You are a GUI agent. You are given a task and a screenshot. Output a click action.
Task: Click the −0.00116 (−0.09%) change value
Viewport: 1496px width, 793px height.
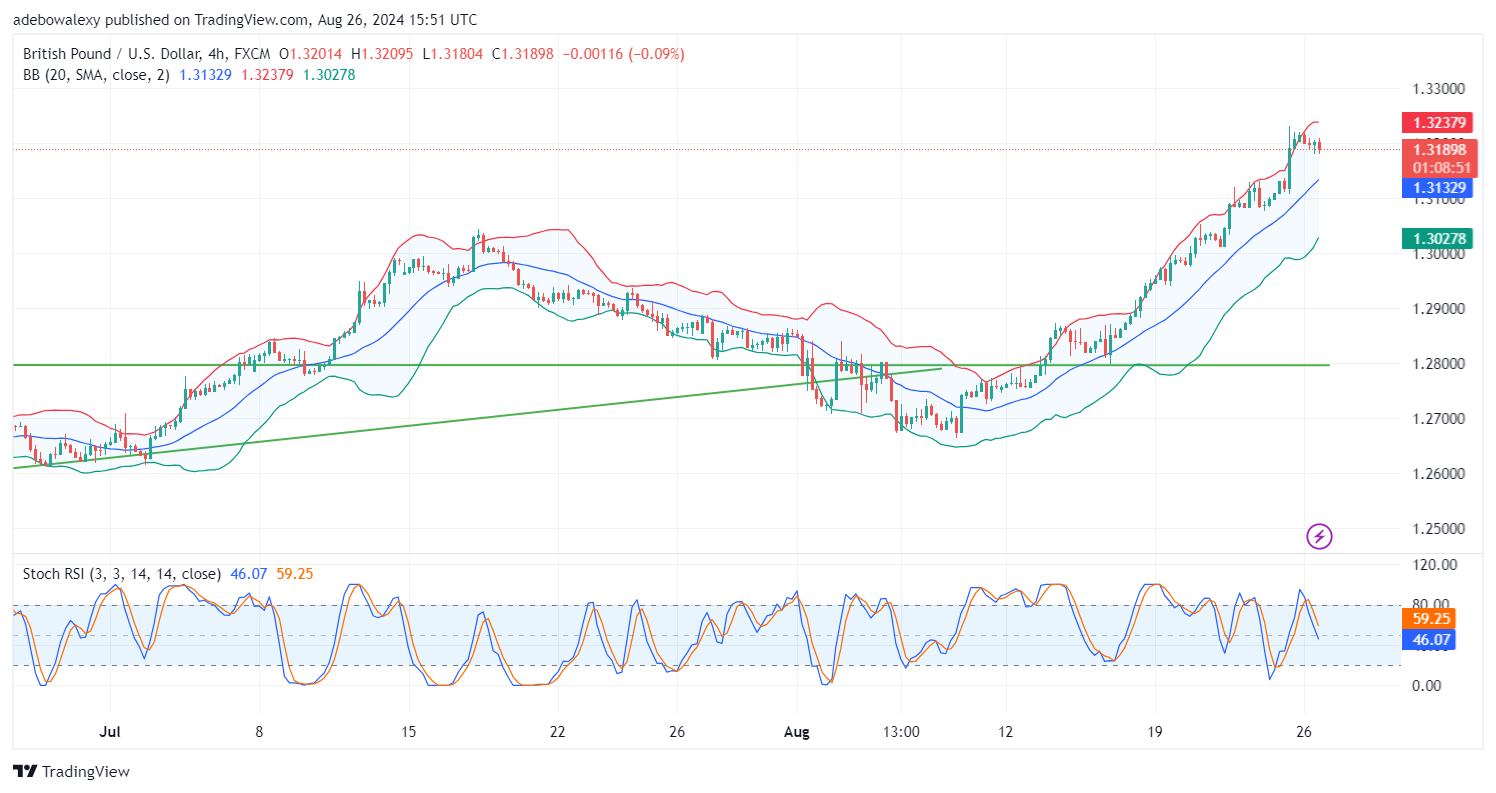pyautogui.click(x=625, y=54)
